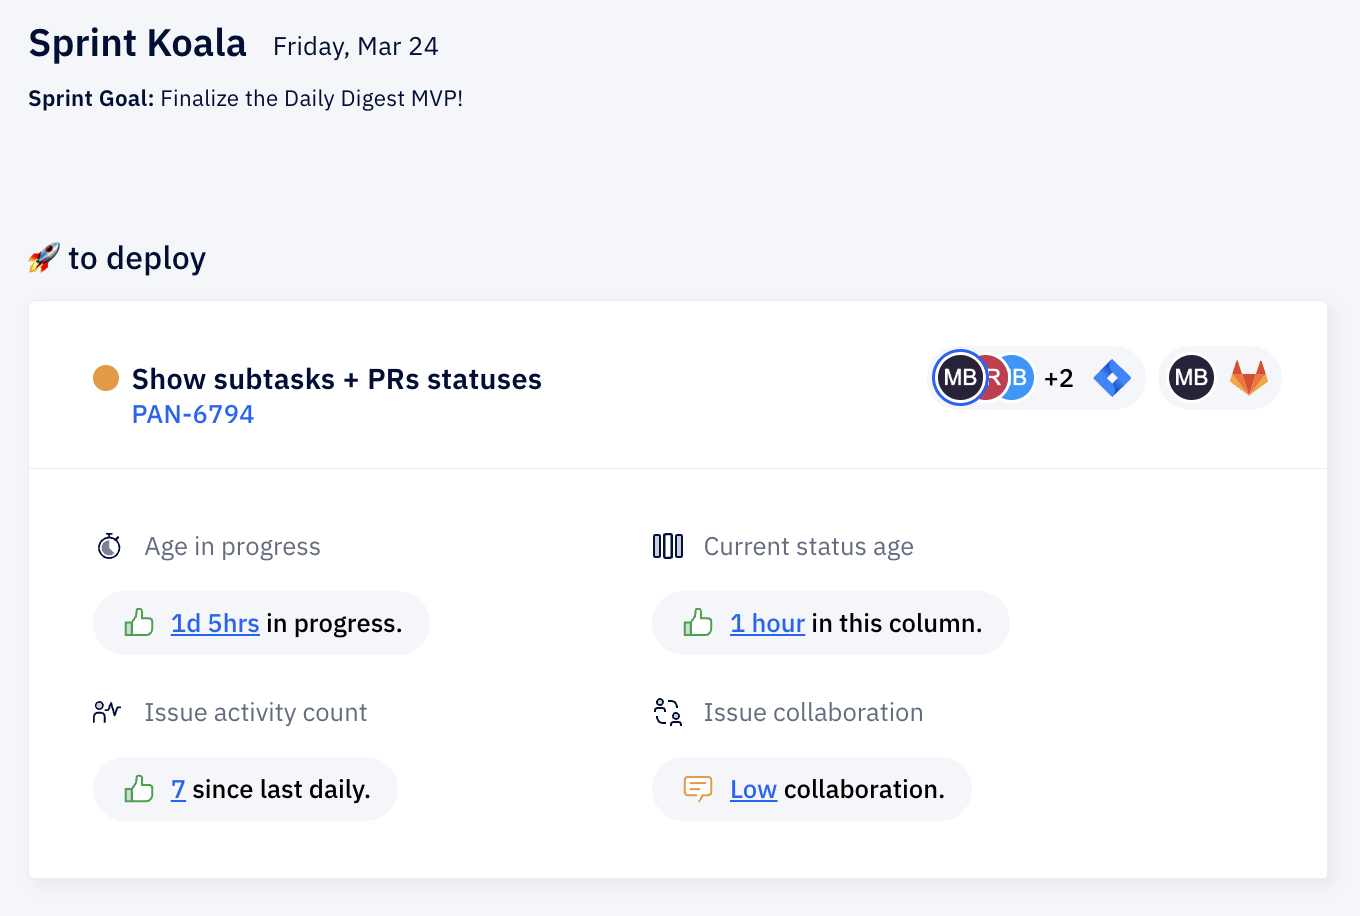Click thumbs-up icon next to 7 since last daily
The height and width of the screenshot is (916, 1360).
[139, 789]
